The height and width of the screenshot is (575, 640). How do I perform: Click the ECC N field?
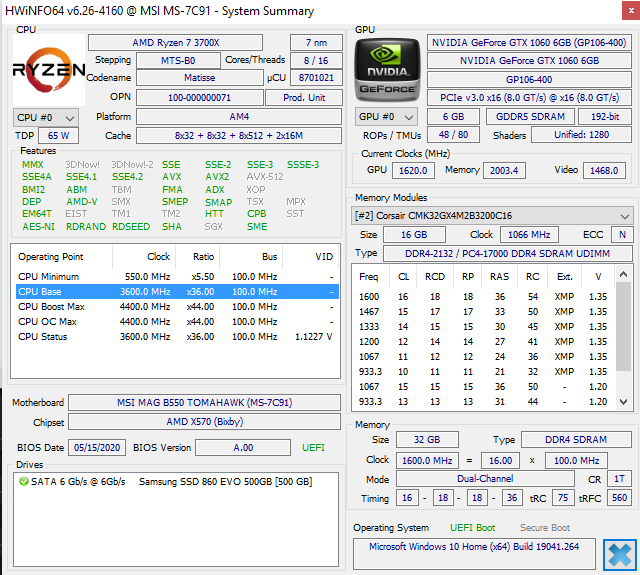(x=622, y=235)
